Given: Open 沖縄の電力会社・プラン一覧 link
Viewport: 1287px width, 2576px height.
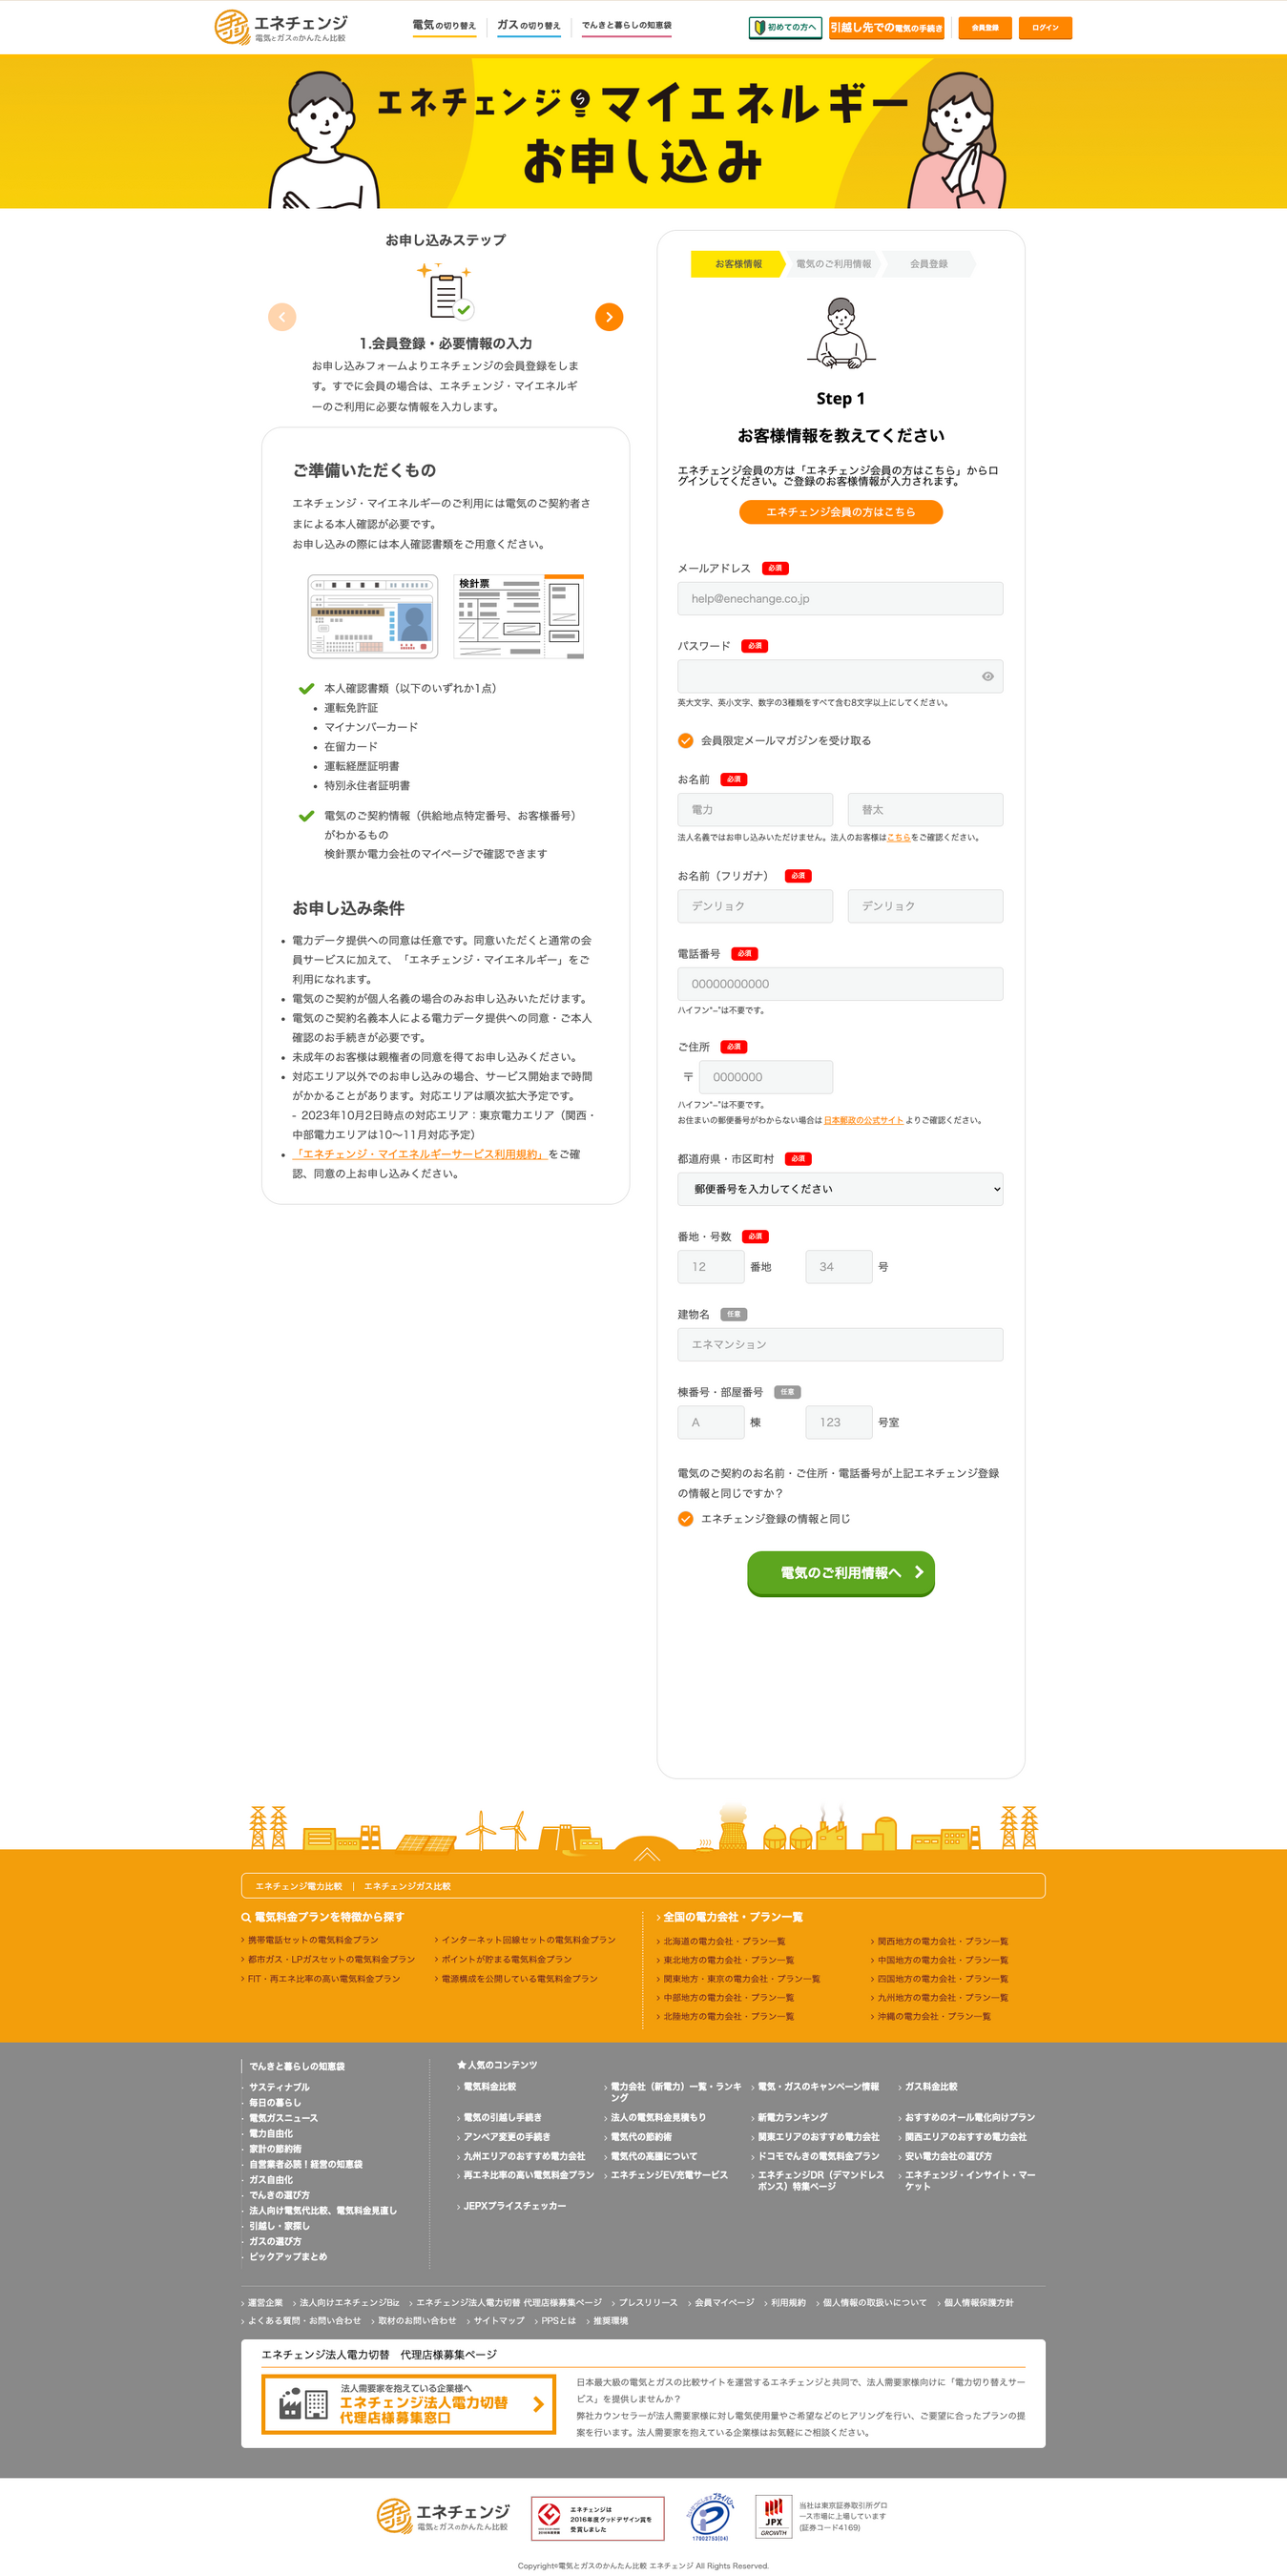Looking at the screenshot, I should click(x=934, y=2016).
